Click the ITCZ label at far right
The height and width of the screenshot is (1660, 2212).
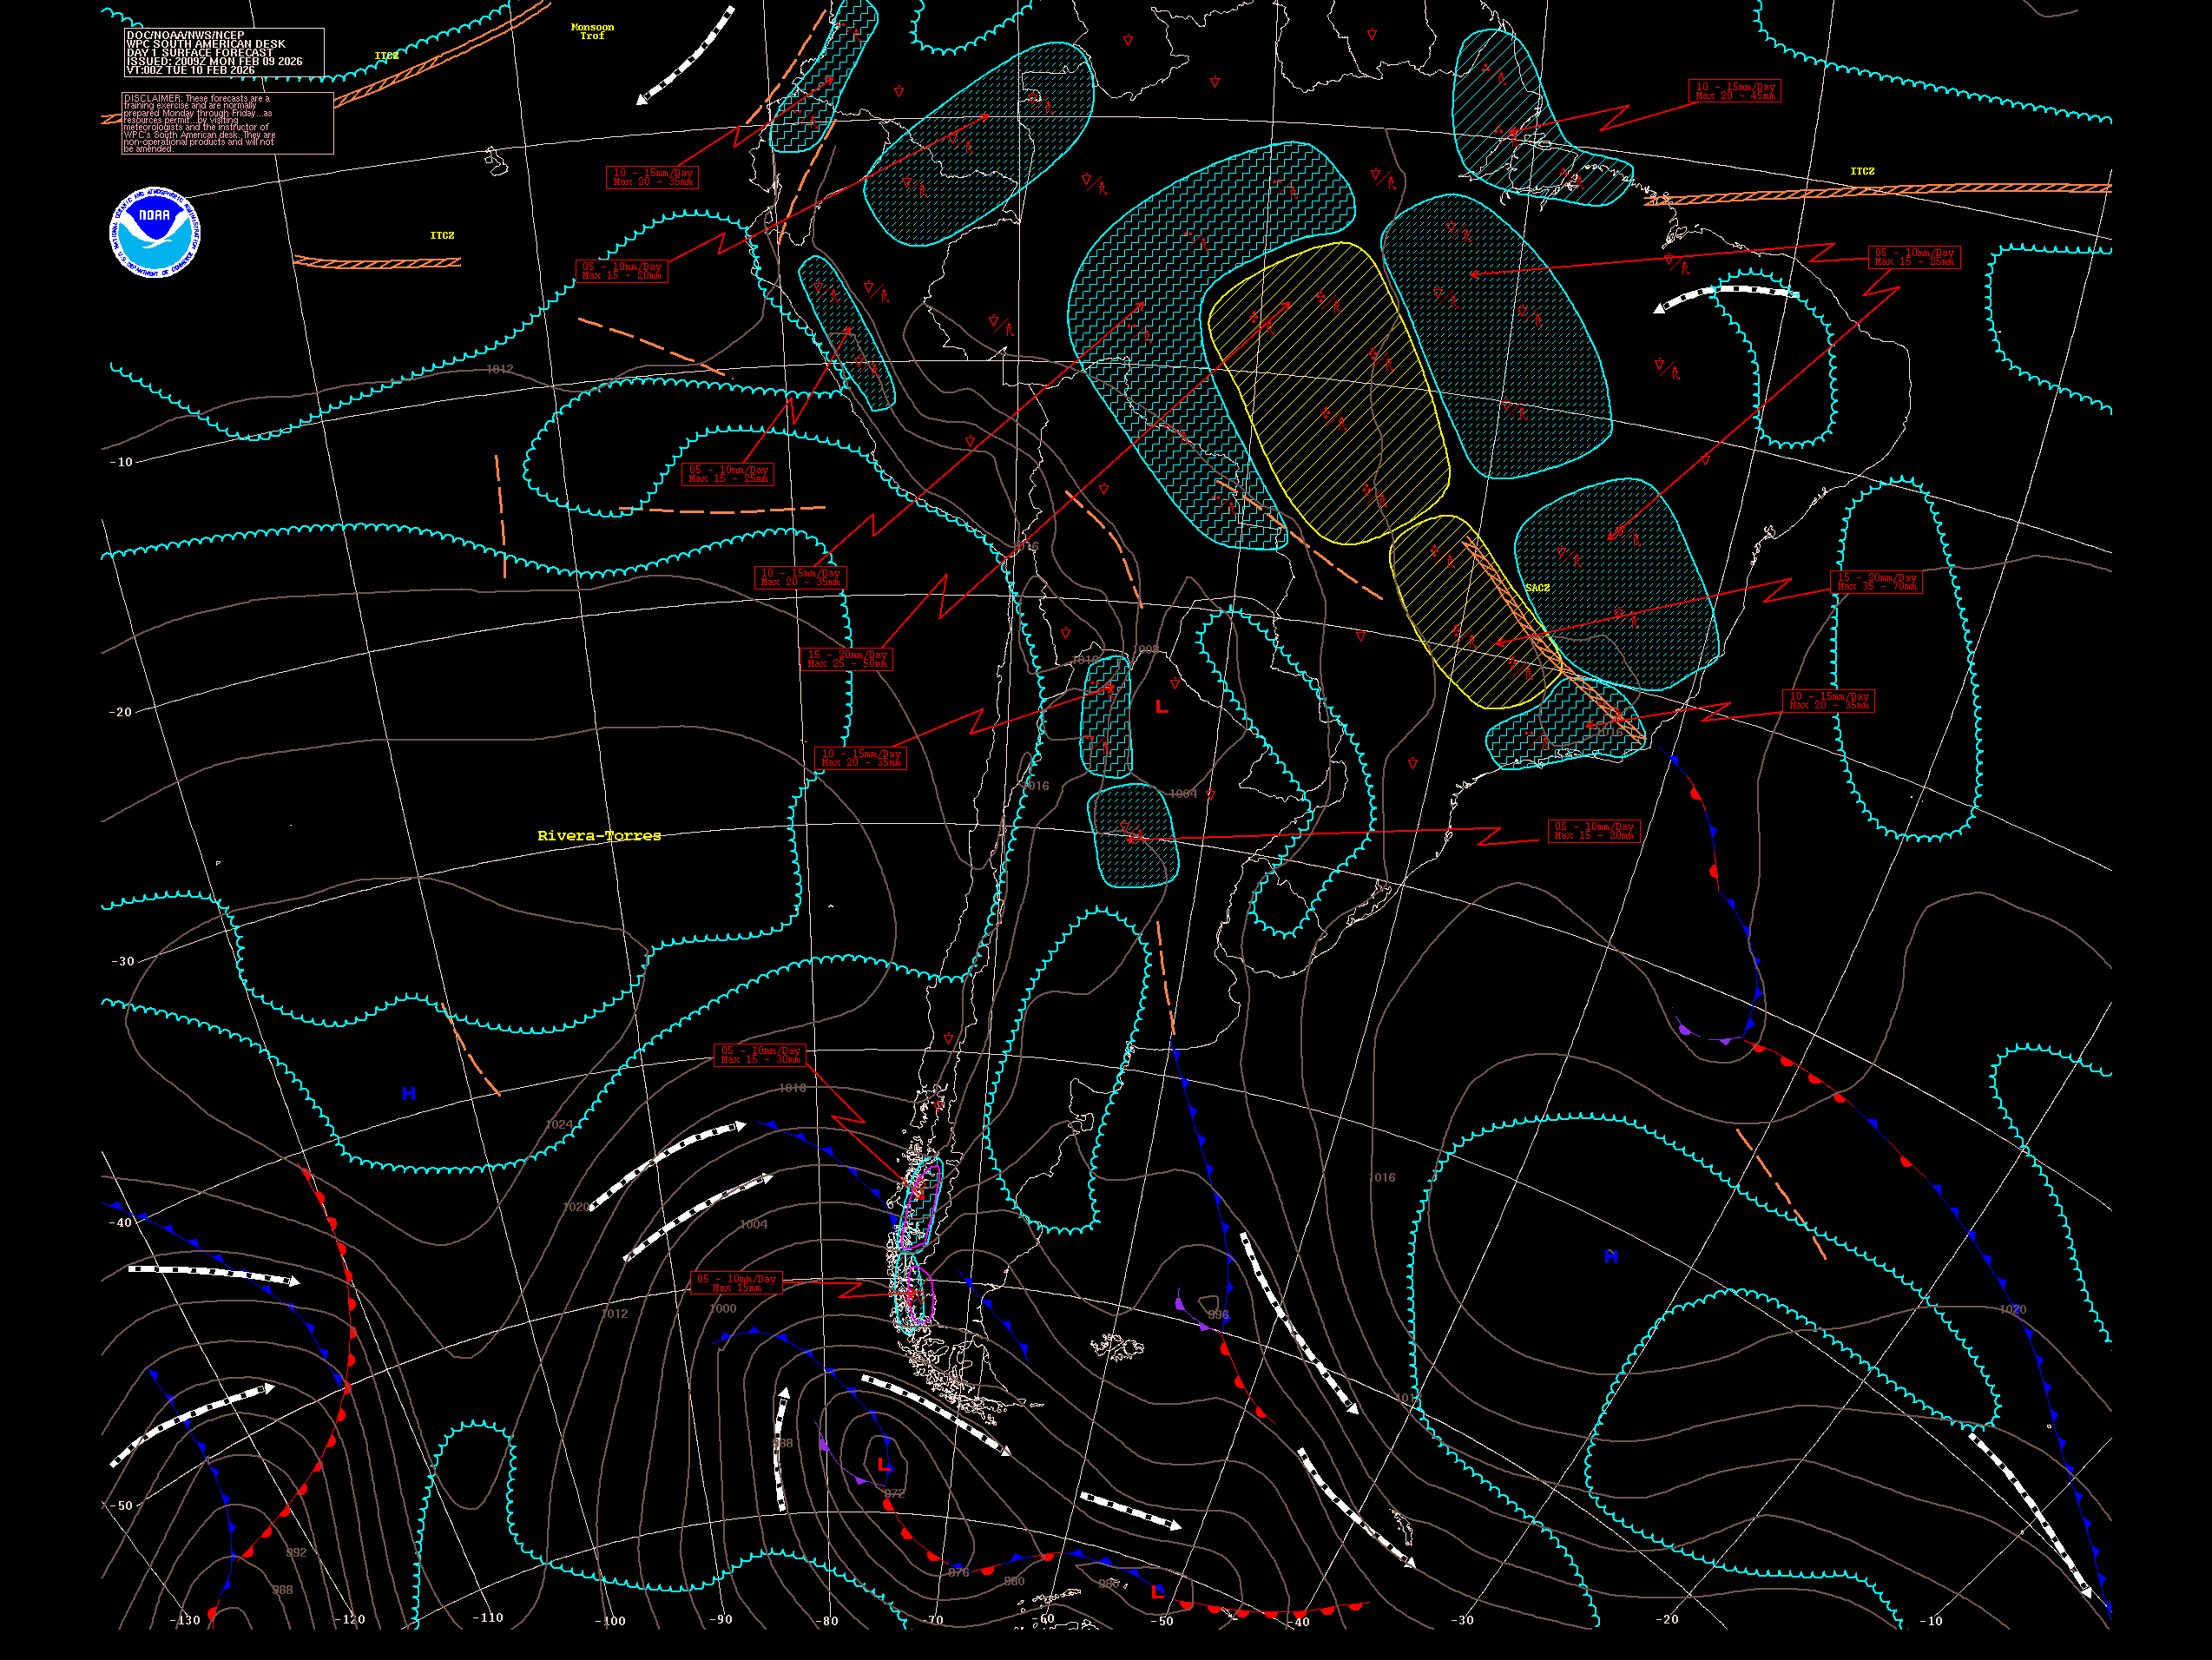1862,171
